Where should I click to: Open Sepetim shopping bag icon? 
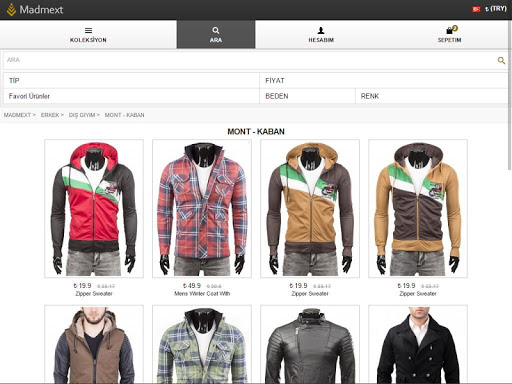click(450, 30)
